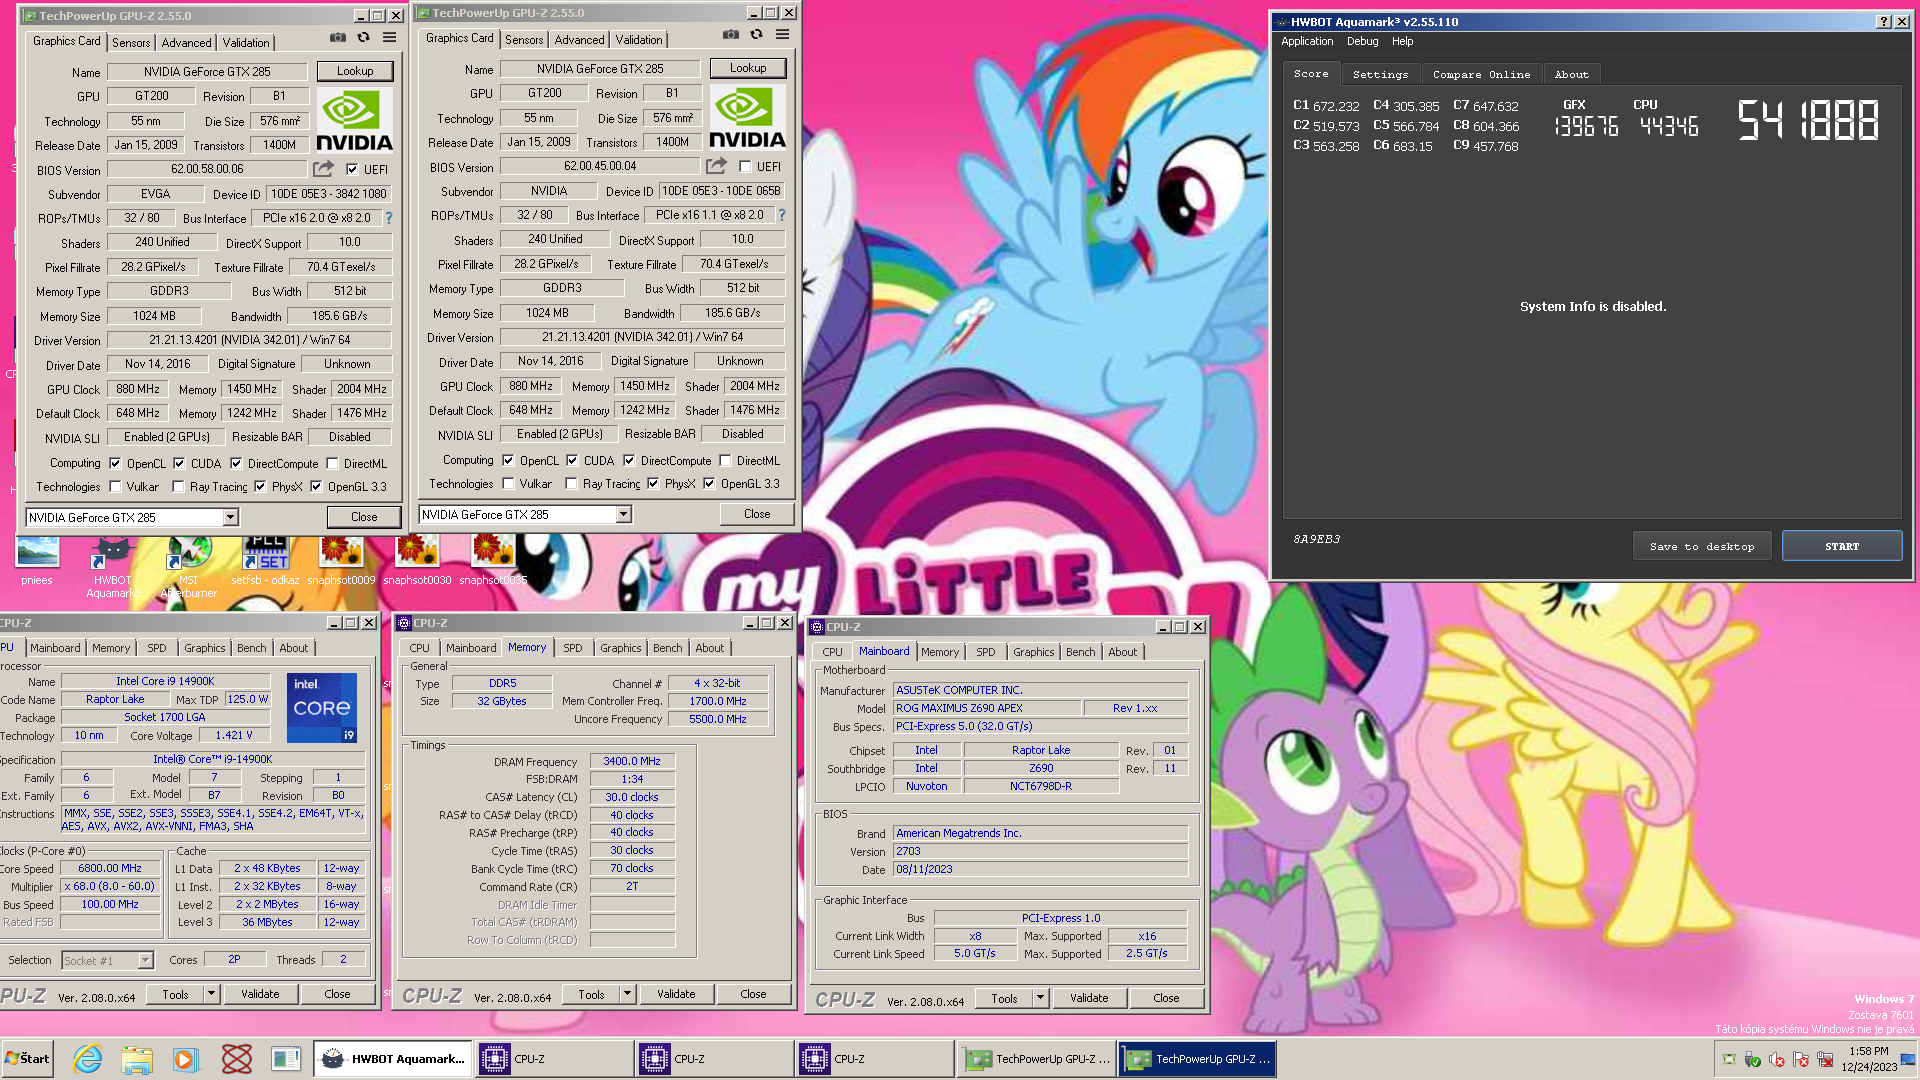This screenshot has width=1920, height=1080.
Task: Click the Action Center flag tray icon
Action: click(x=1801, y=1060)
